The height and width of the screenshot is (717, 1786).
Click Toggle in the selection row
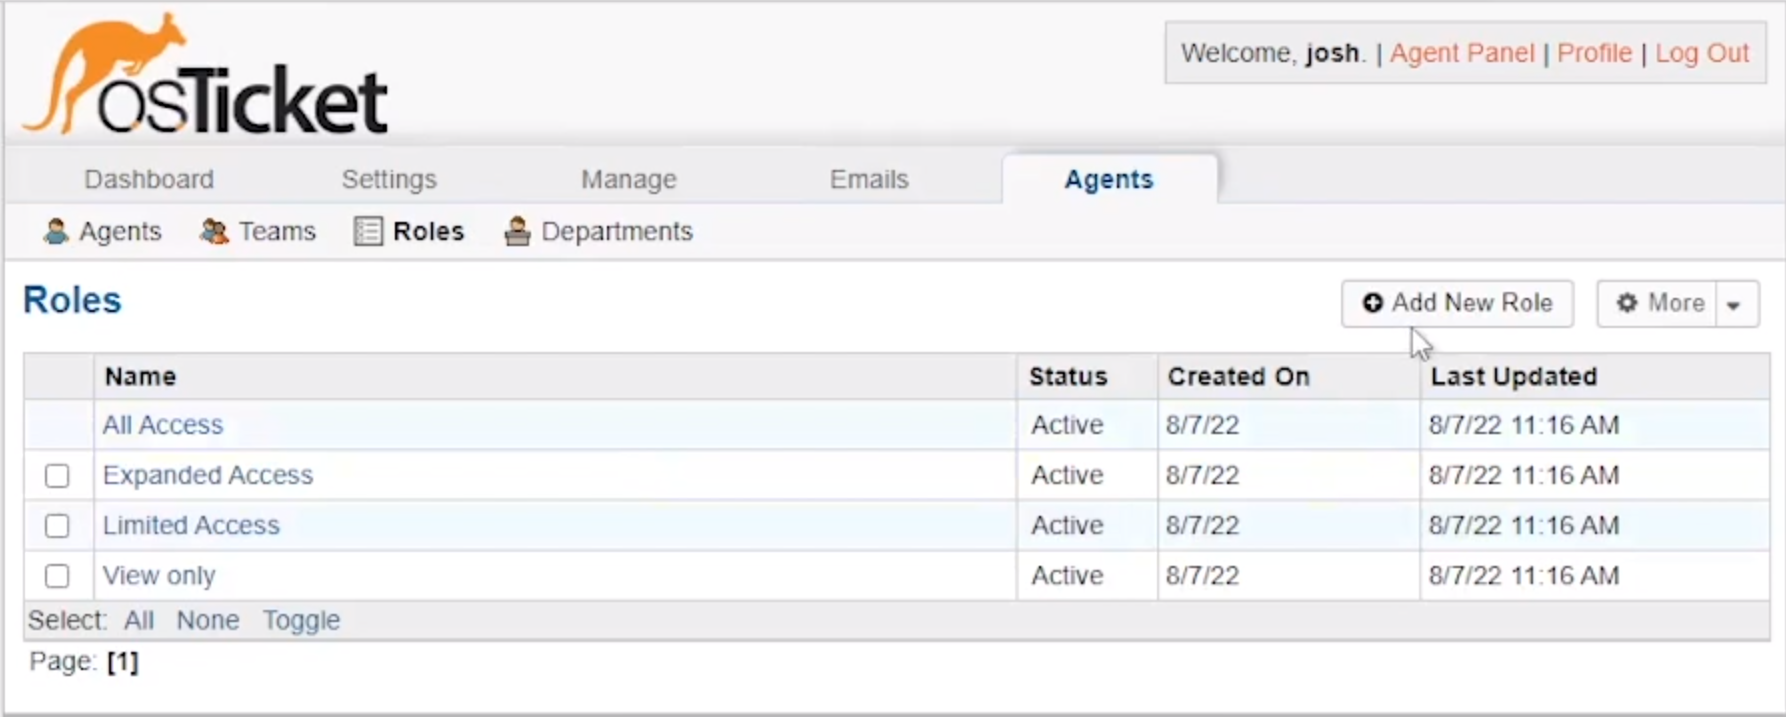(301, 620)
